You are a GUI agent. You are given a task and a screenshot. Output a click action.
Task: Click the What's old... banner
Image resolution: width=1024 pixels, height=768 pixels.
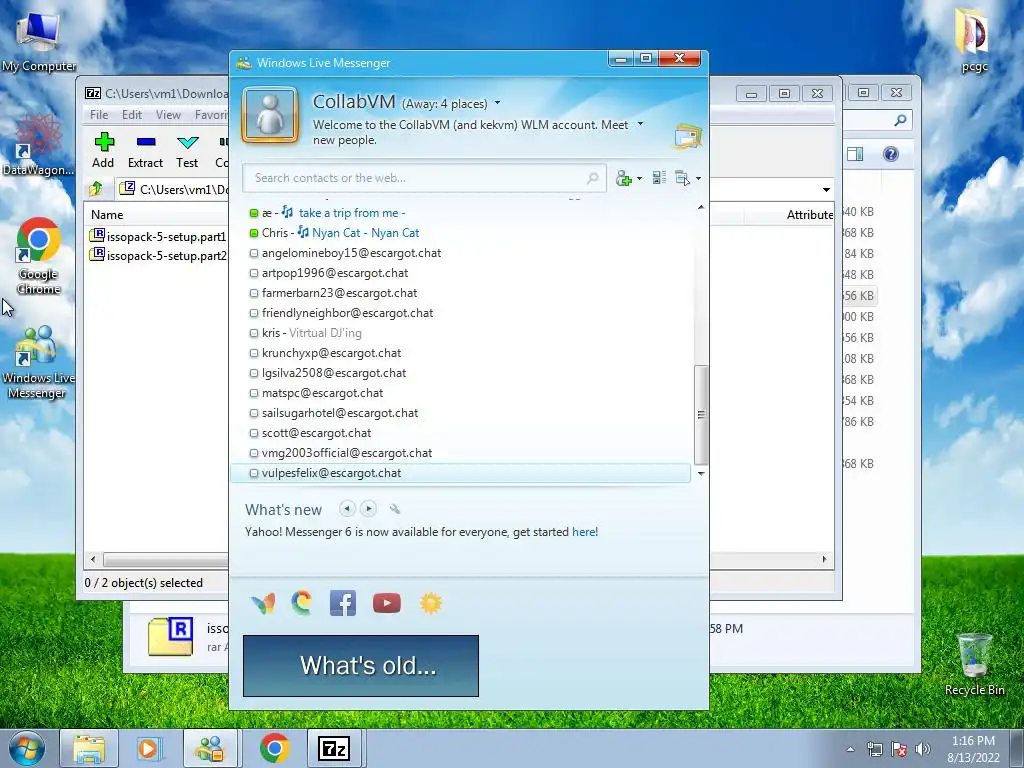coord(360,665)
